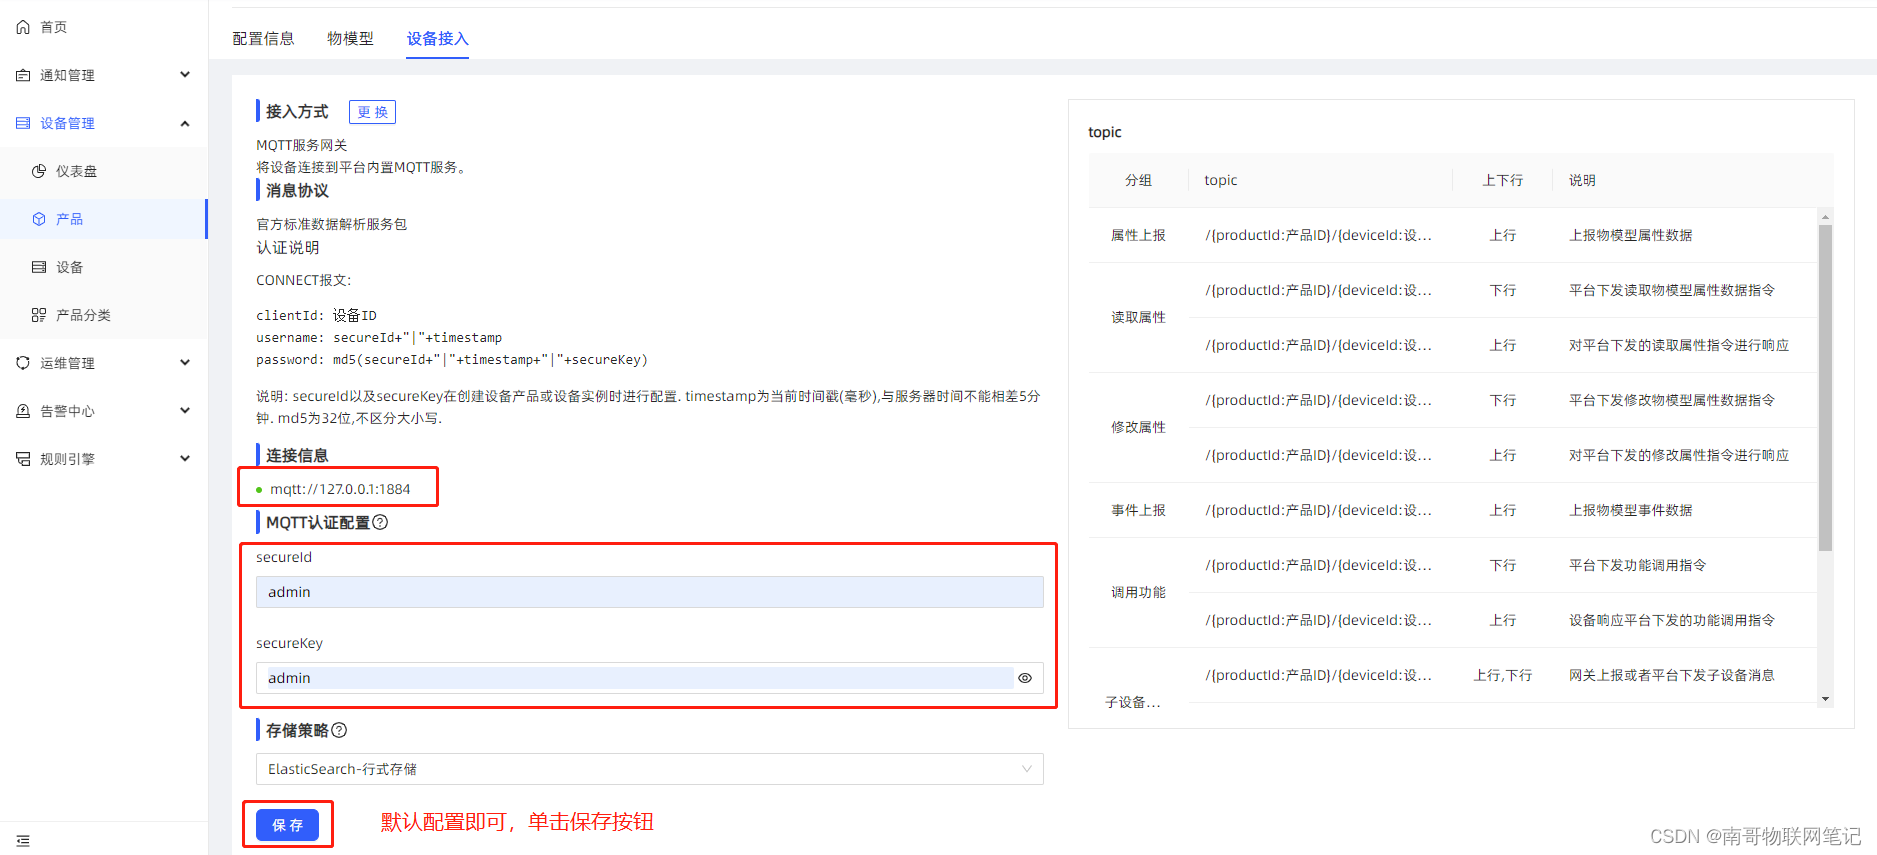The width and height of the screenshot is (1877, 855).
Task: Click the product category 产品分类 icon
Action: (39, 315)
